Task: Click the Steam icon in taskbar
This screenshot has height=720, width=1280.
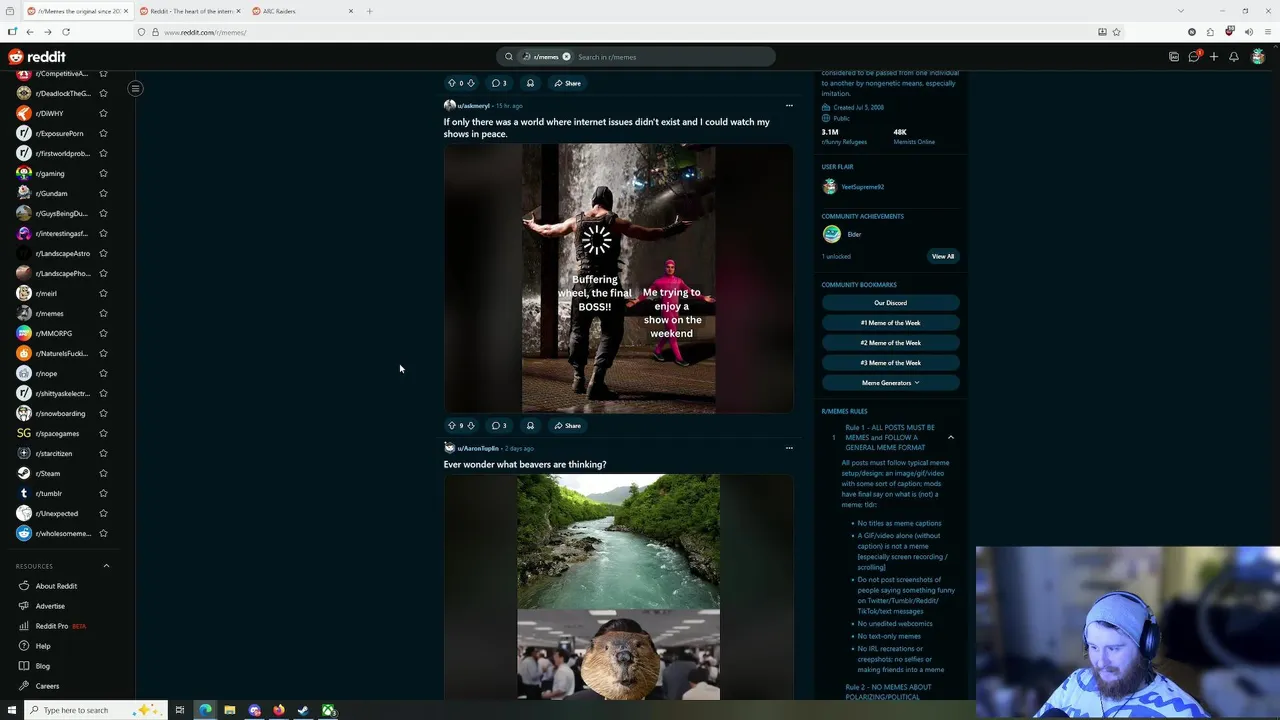Action: [303, 710]
